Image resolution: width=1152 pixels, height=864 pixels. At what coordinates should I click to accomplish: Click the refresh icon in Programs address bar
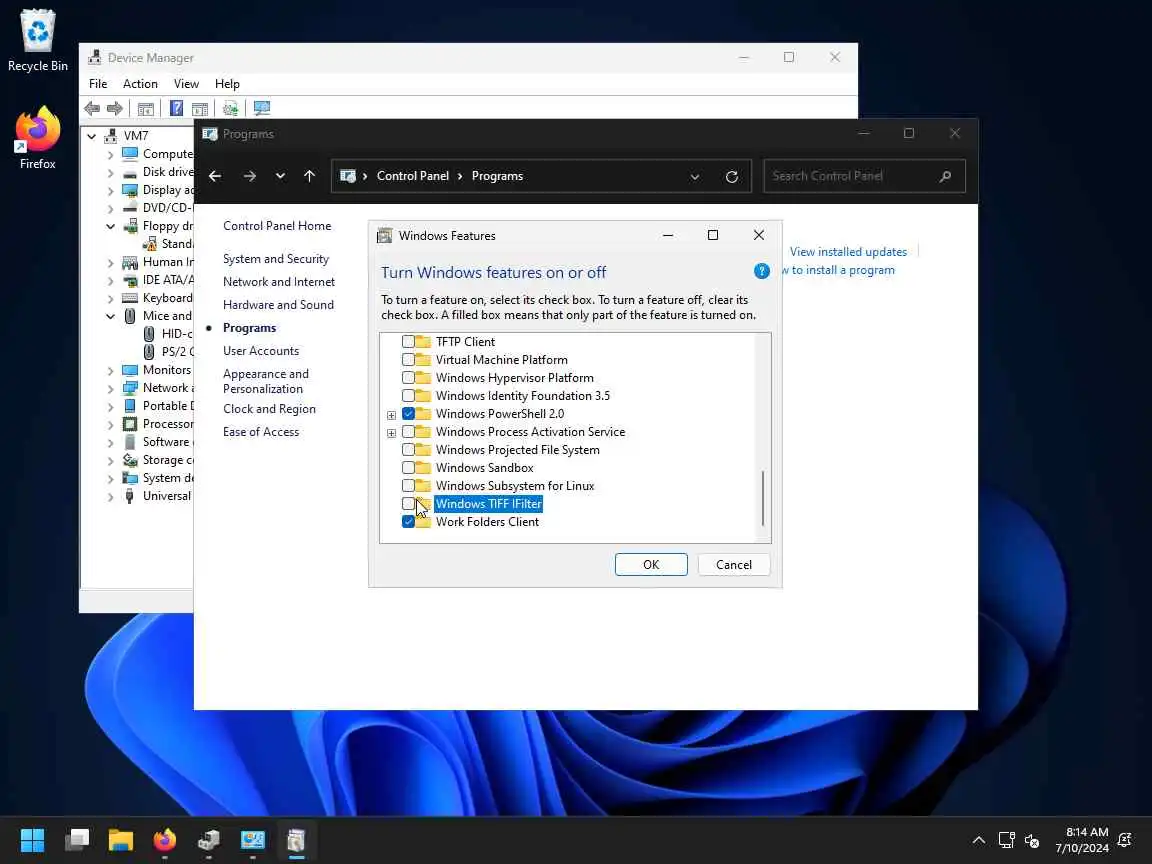point(732,176)
